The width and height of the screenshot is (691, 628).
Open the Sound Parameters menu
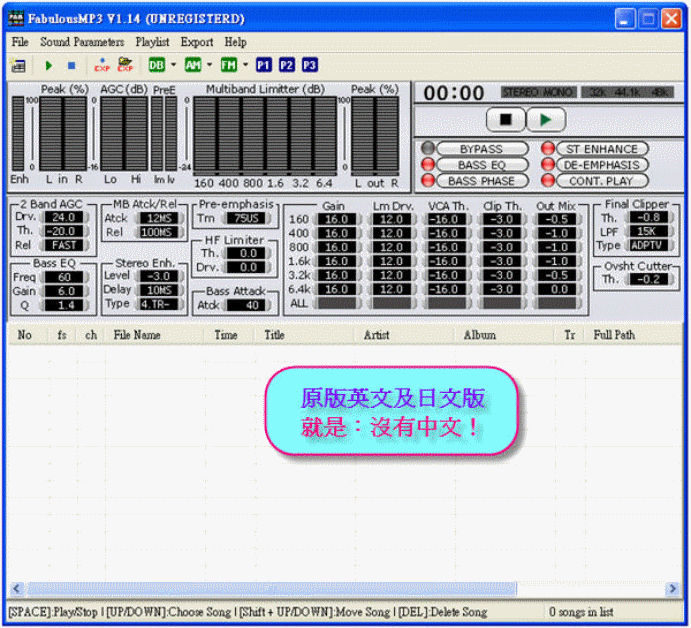point(82,42)
